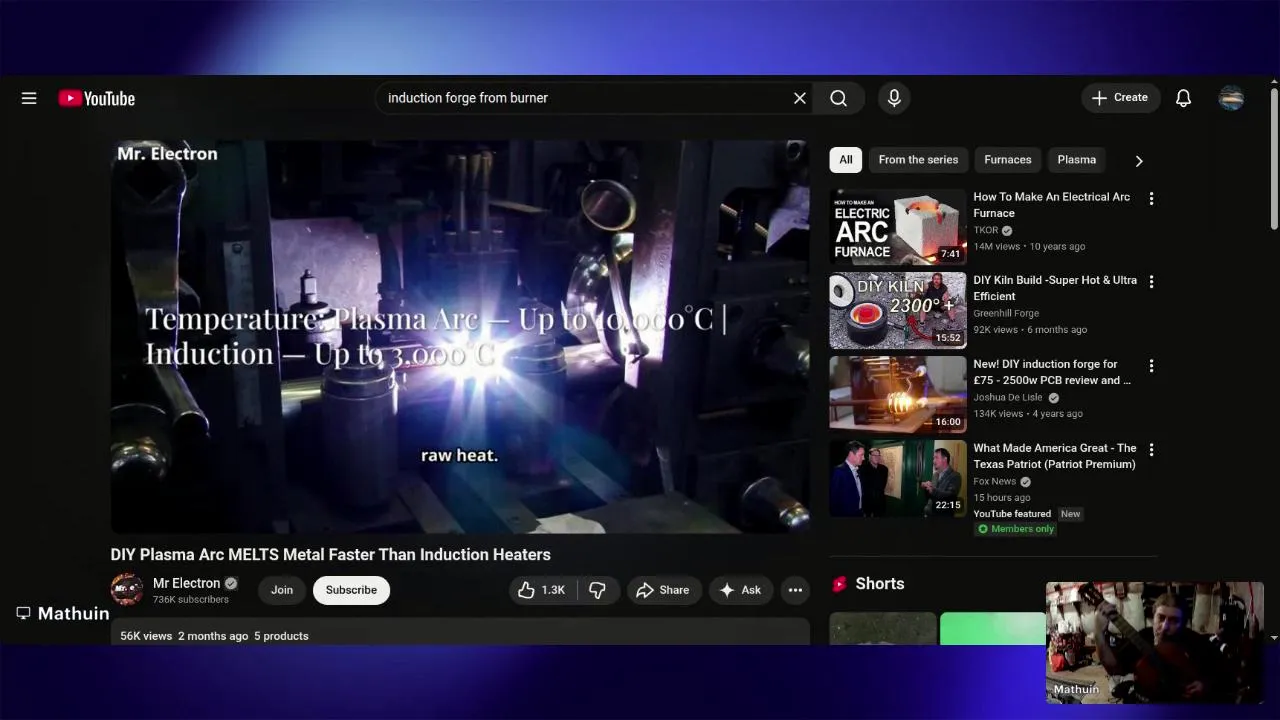
Task: Expand description showing 56K views
Action: (x=460, y=632)
